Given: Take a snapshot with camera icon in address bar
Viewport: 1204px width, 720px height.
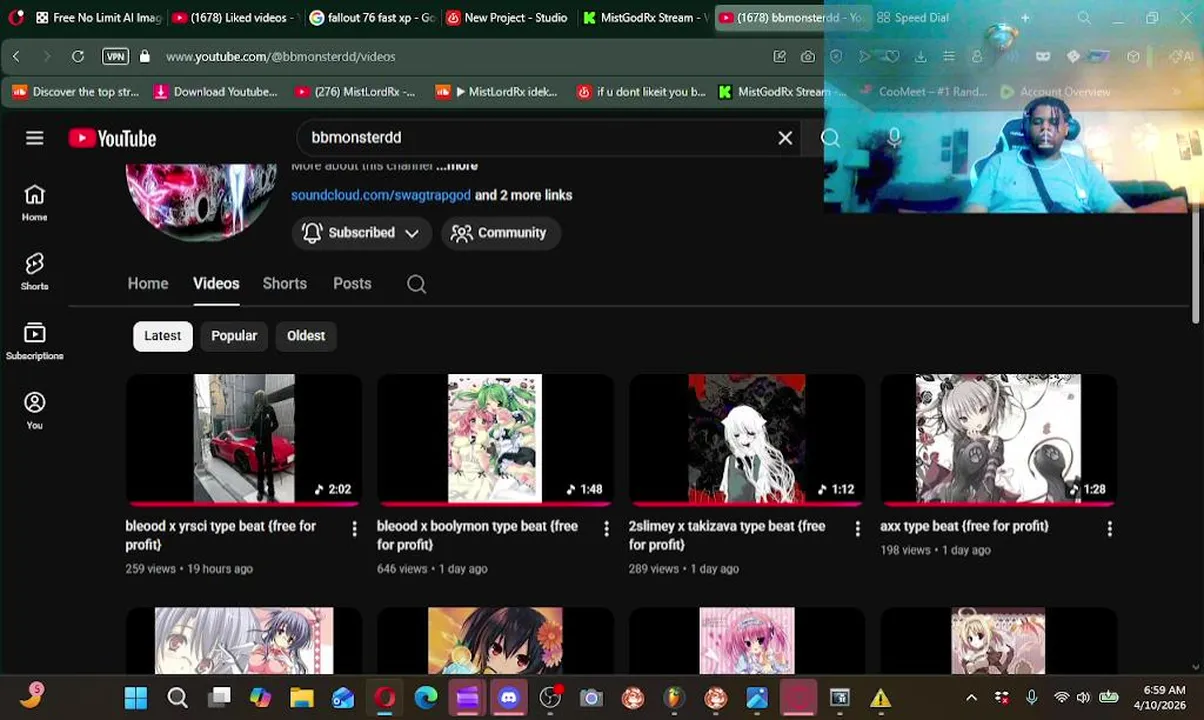Looking at the screenshot, I should pos(807,57).
